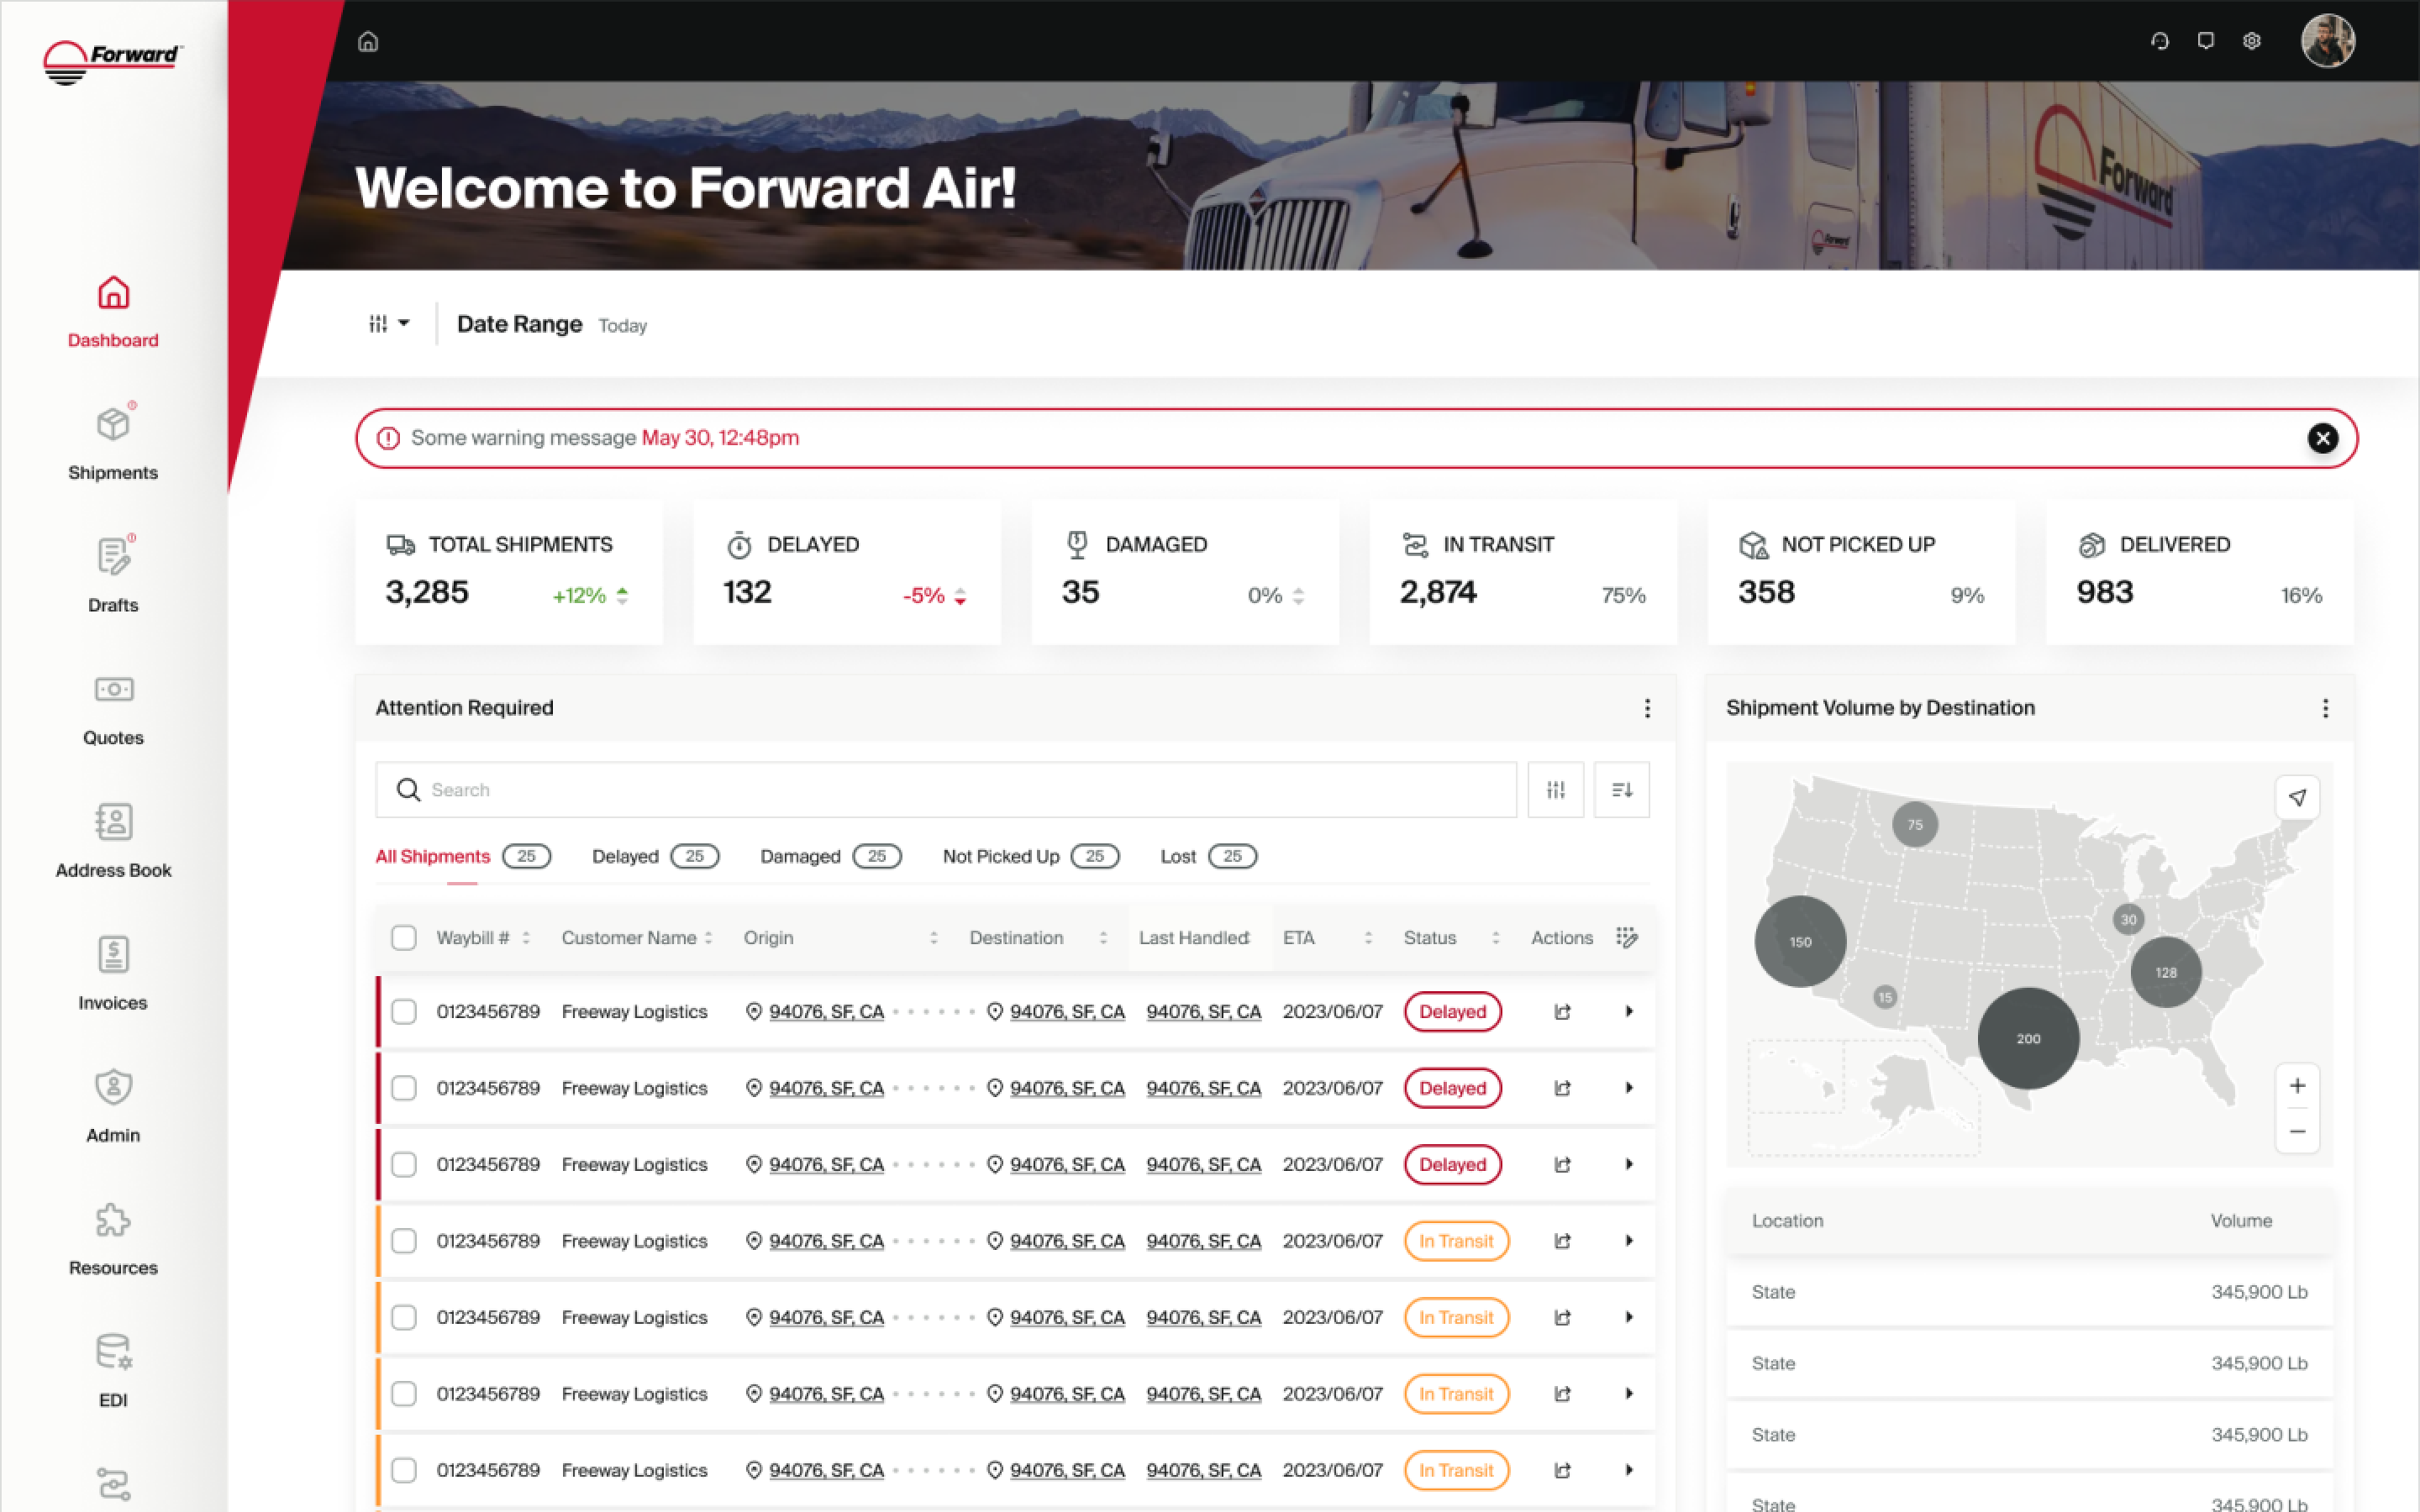Open the filter dropdown beside Date Range

(389, 324)
